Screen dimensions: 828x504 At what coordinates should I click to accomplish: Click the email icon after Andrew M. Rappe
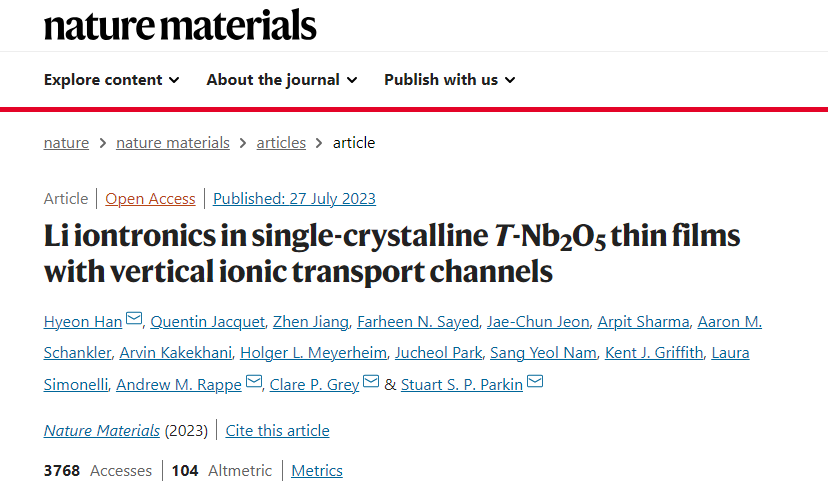point(254,381)
